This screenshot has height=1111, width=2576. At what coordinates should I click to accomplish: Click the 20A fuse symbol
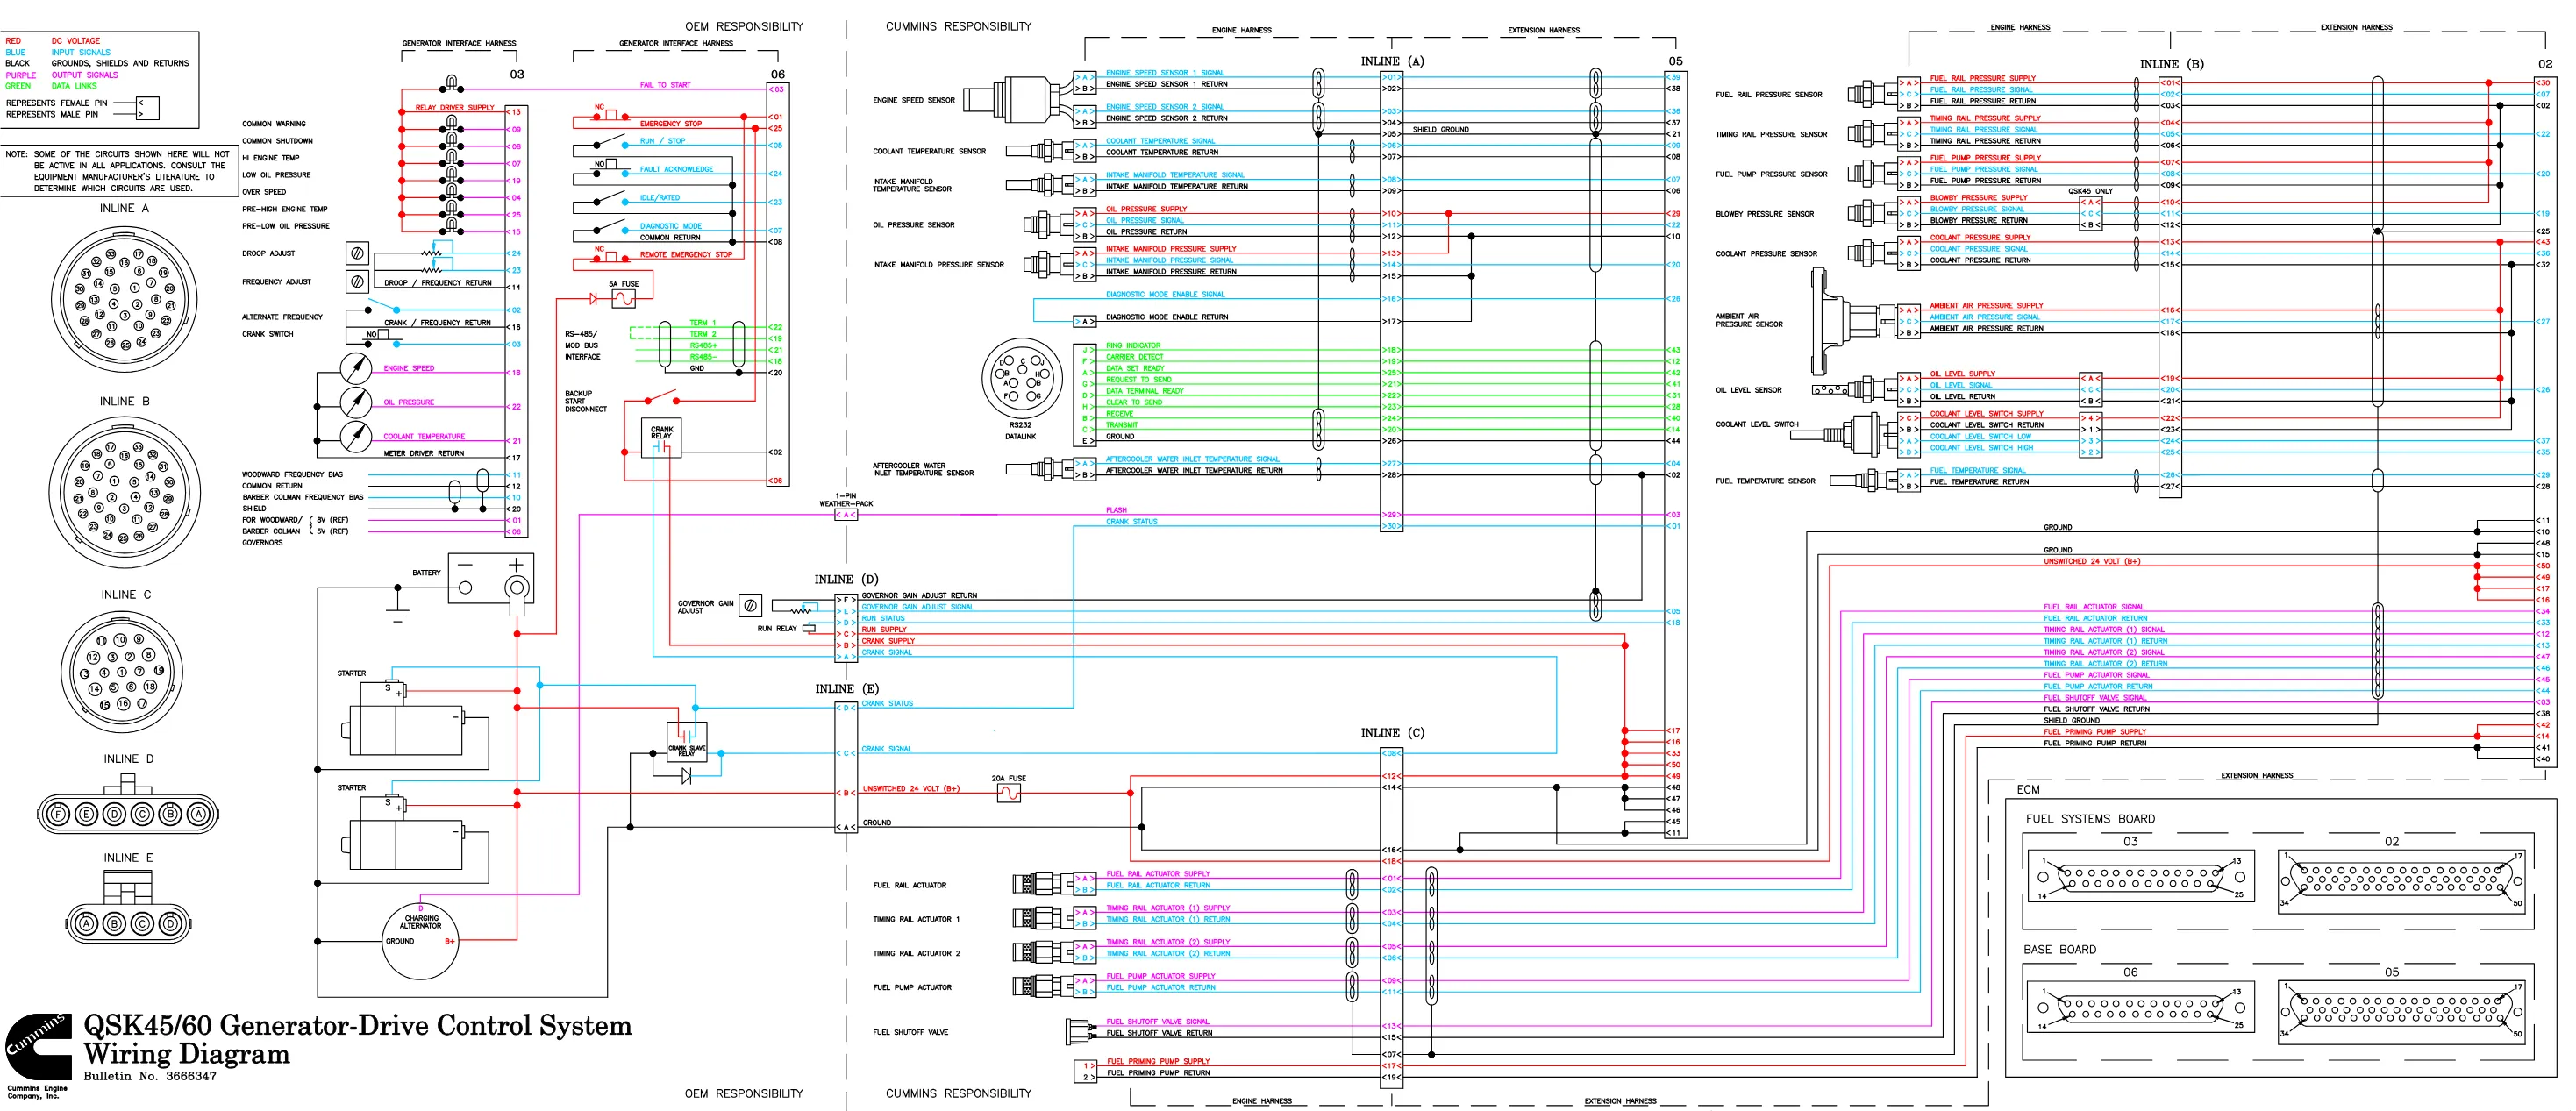(x=1009, y=793)
